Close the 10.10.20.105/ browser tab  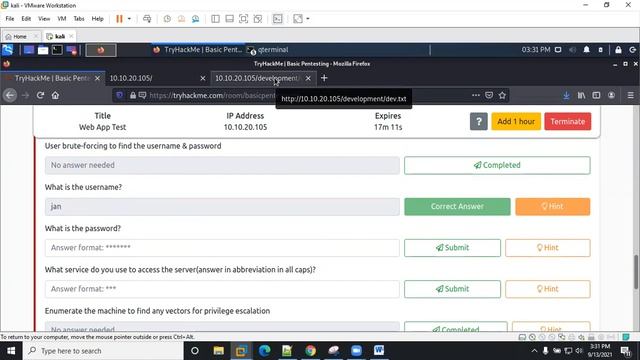point(203,78)
